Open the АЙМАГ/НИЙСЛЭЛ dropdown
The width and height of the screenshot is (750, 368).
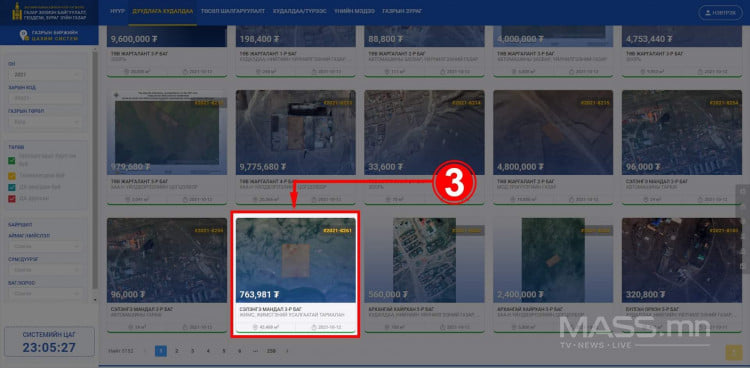(46, 246)
